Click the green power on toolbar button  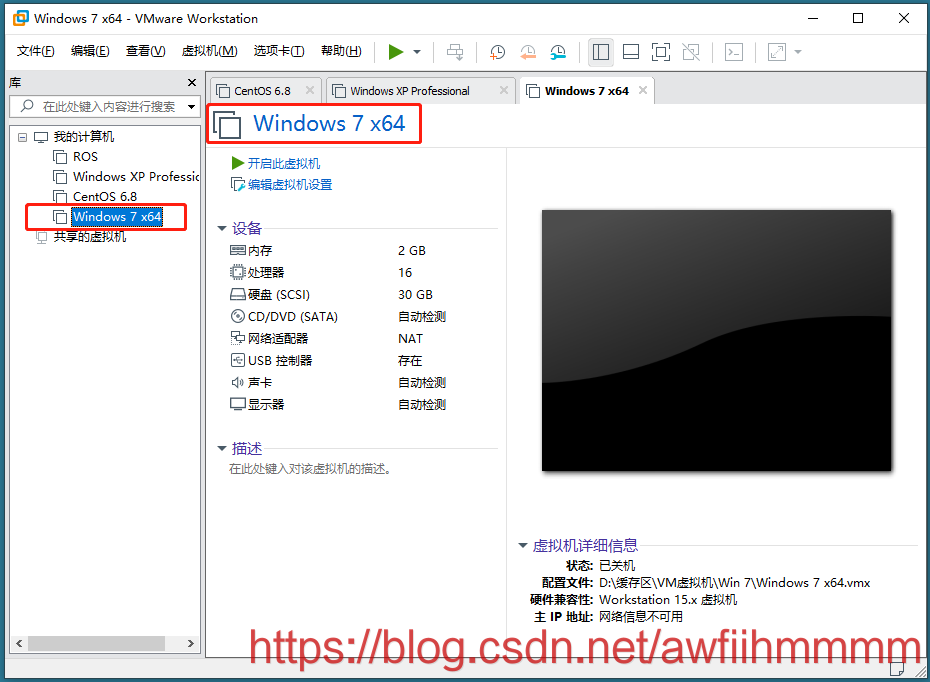pos(396,52)
